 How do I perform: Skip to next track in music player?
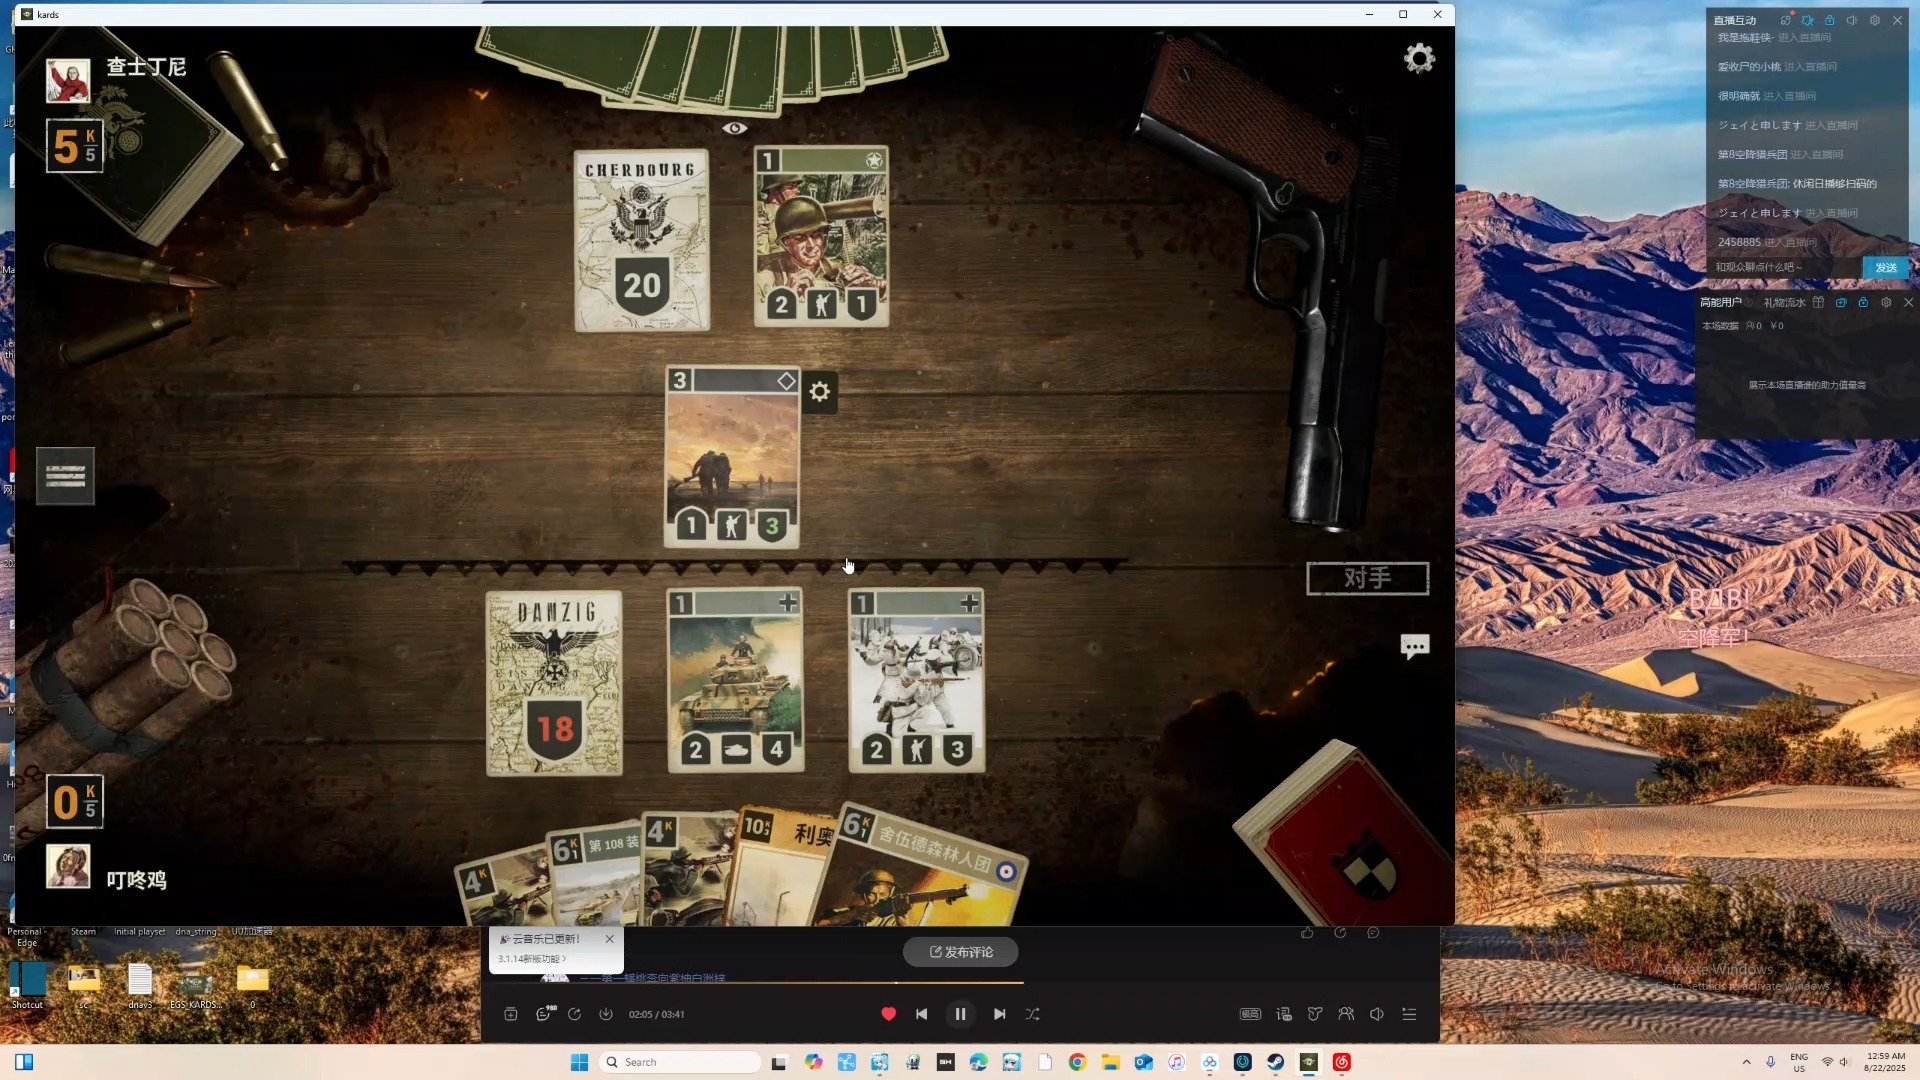(x=999, y=1014)
